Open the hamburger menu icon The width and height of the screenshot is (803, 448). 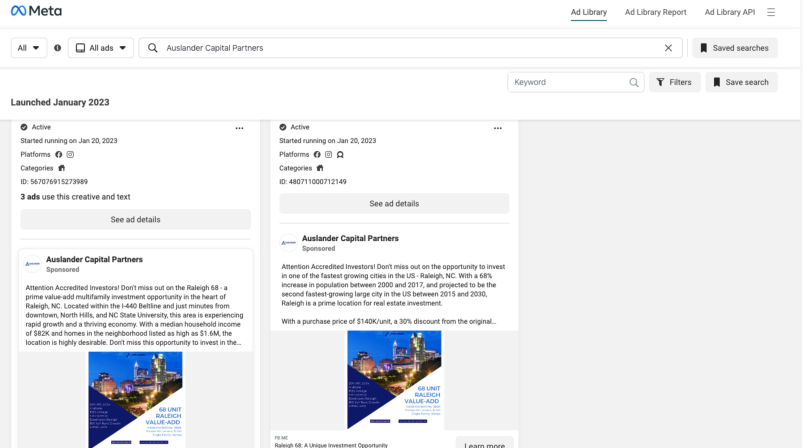pos(771,12)
